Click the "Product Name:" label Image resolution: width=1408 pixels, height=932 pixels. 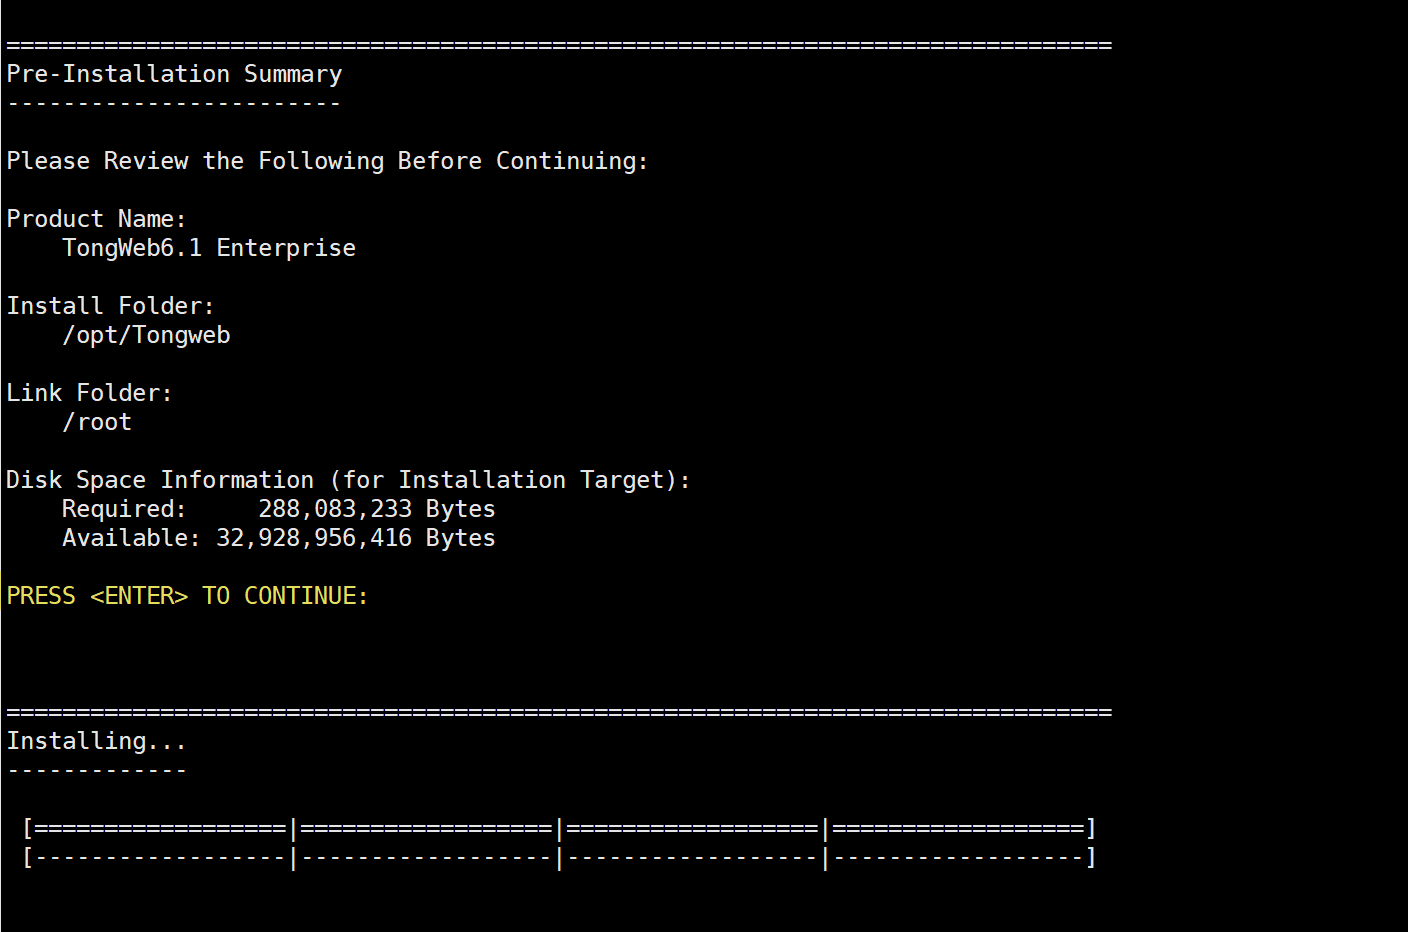point(96,220)
